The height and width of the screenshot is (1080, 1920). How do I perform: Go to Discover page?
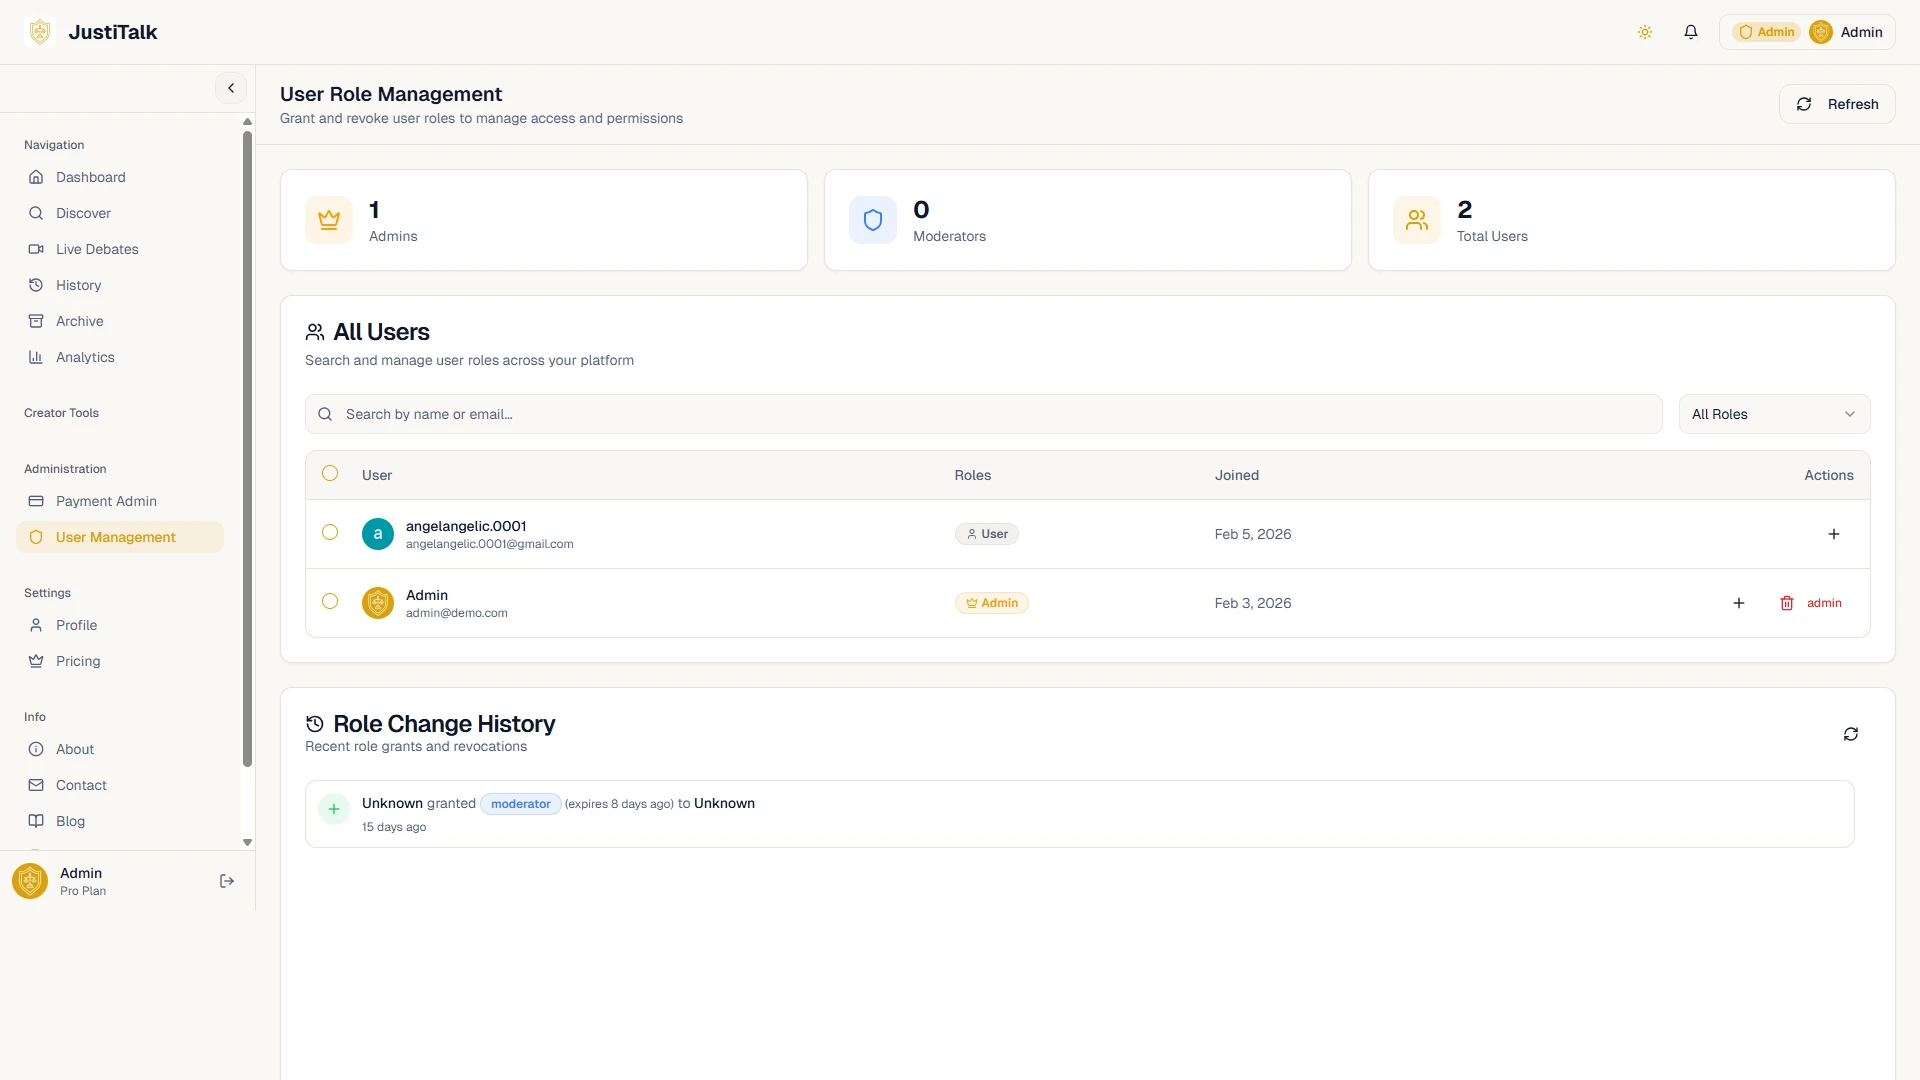(120, 213)
